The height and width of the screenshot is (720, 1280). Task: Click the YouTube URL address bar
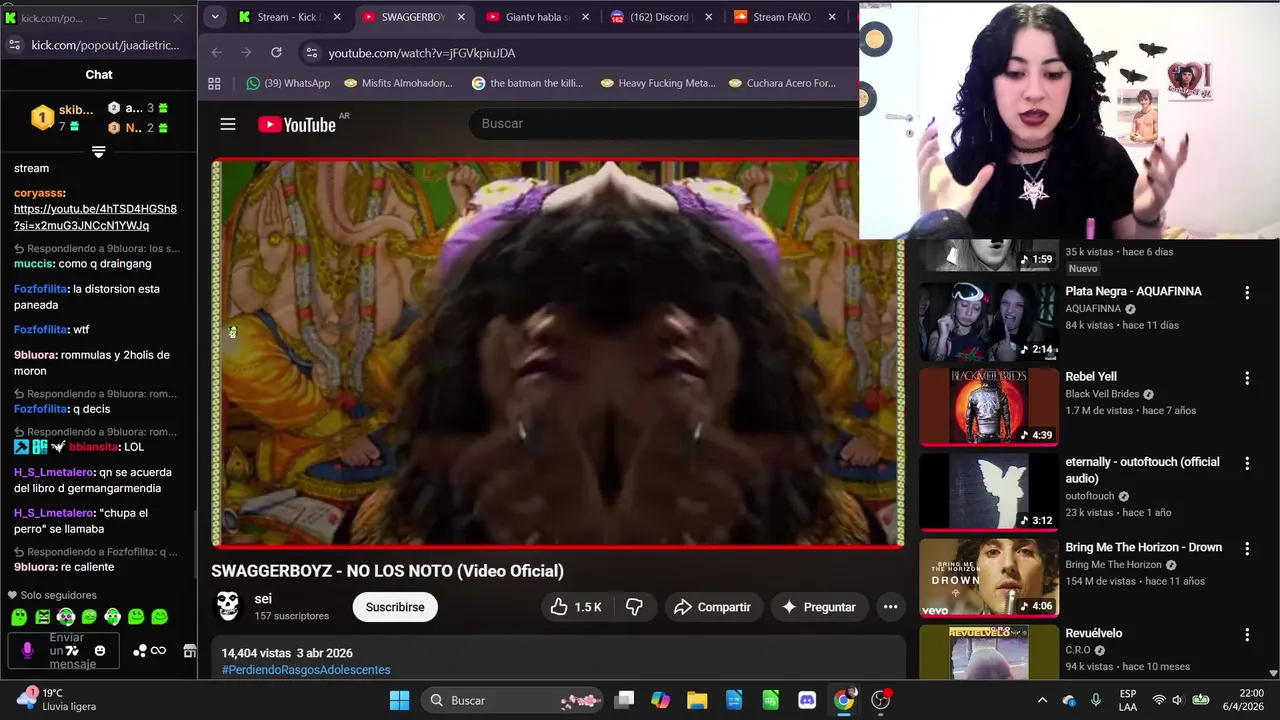580,53
